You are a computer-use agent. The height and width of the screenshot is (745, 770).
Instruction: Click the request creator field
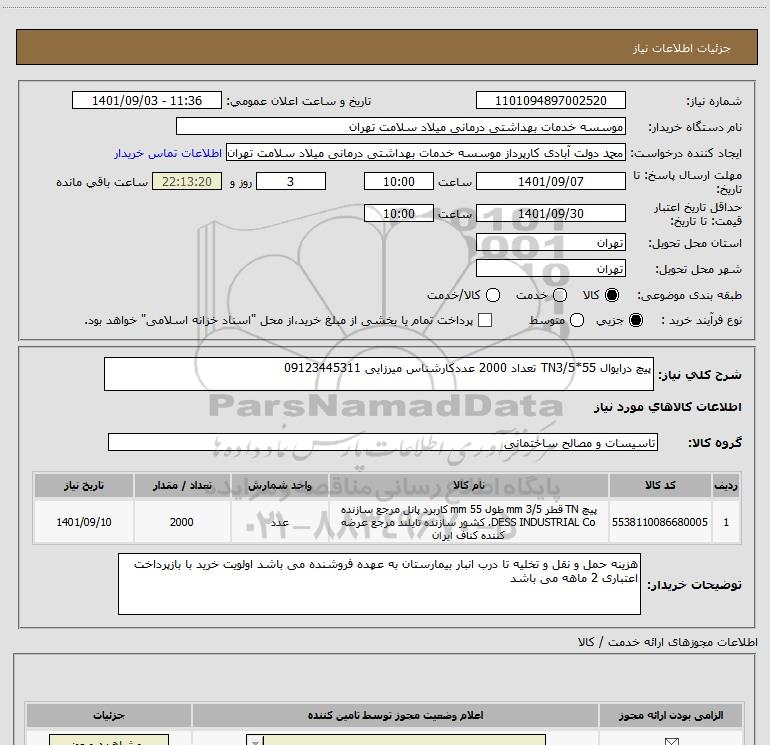click(426, 153)
